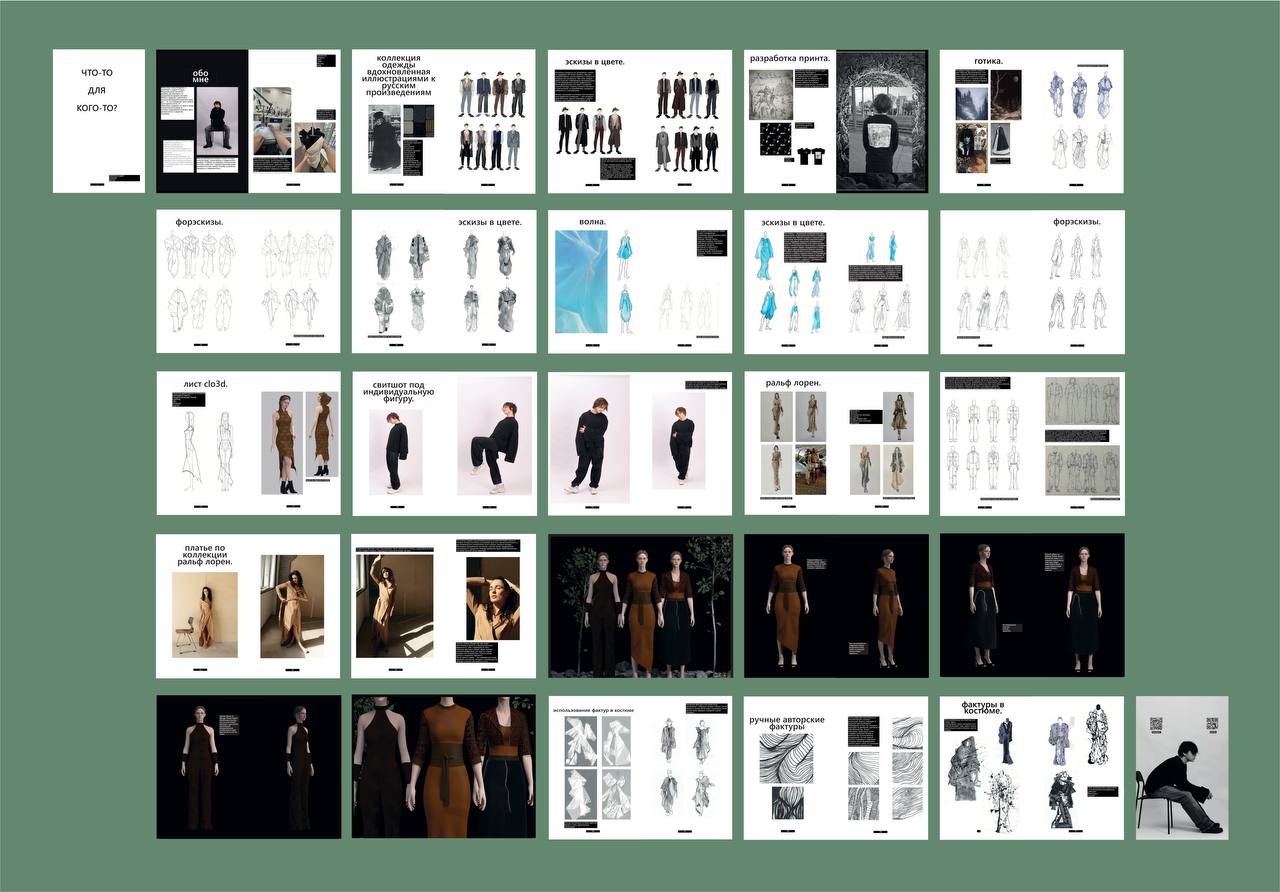Image resolution: width=1280 pixels, height=892 pixels.
Task: Select the "лист clo3d." heading
Action: [206, 384]
